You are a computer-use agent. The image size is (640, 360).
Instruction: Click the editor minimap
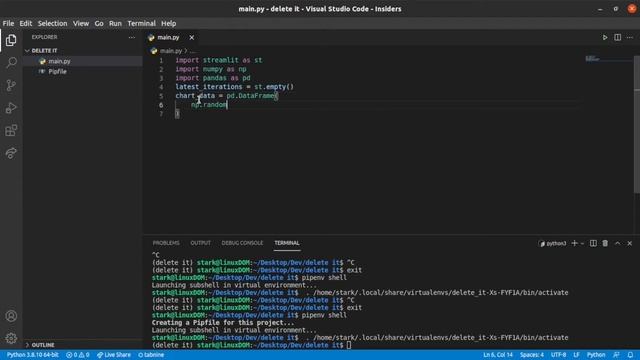[608, 60]
